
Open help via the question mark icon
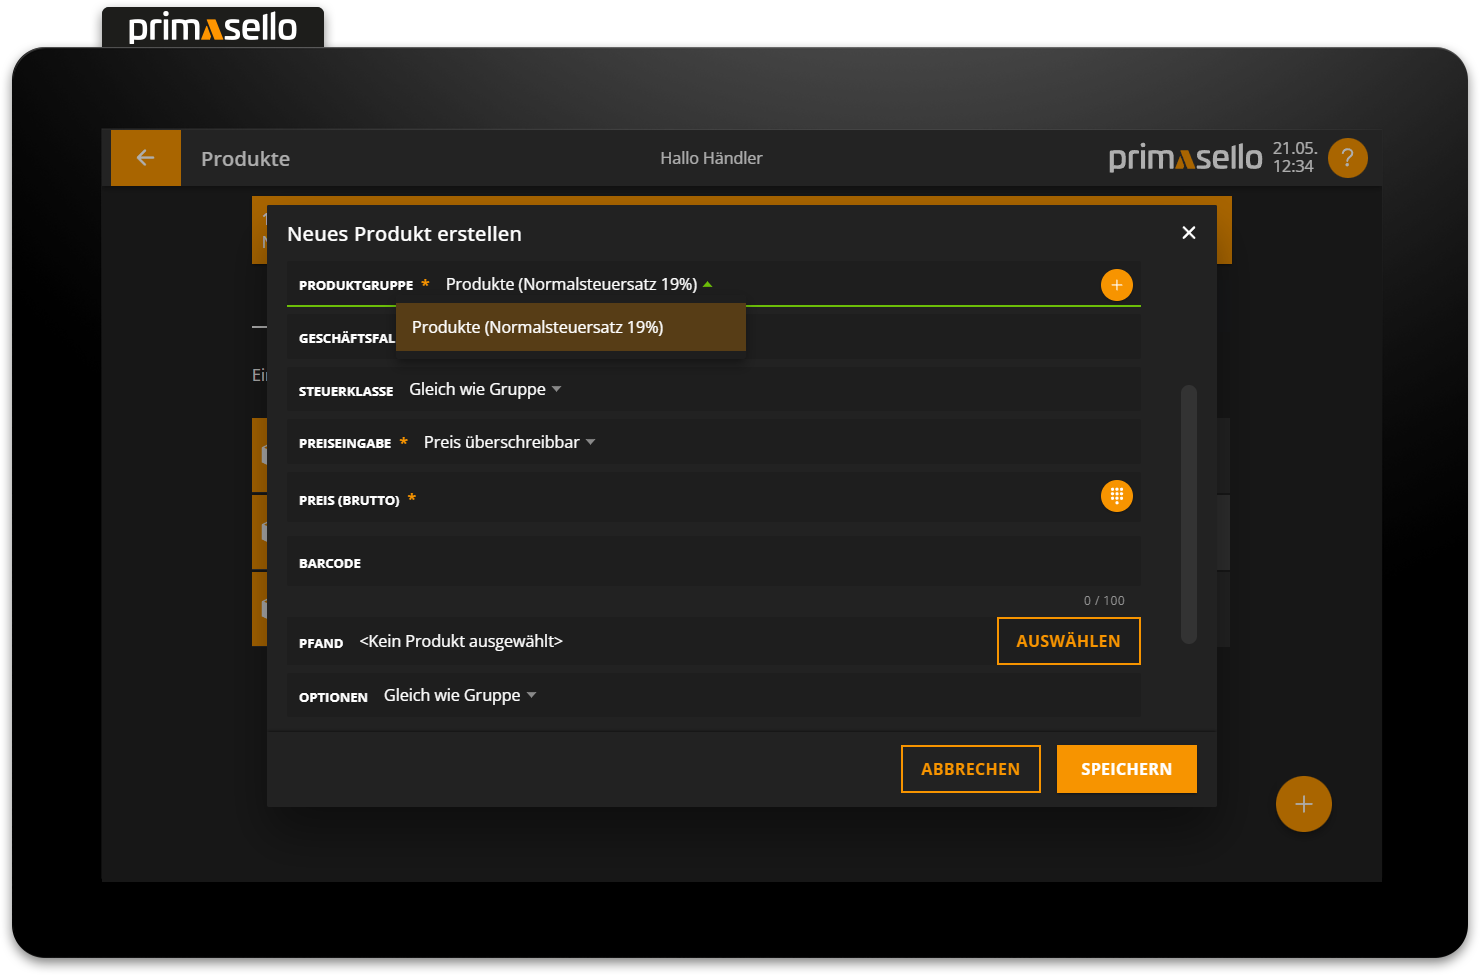1347,158
